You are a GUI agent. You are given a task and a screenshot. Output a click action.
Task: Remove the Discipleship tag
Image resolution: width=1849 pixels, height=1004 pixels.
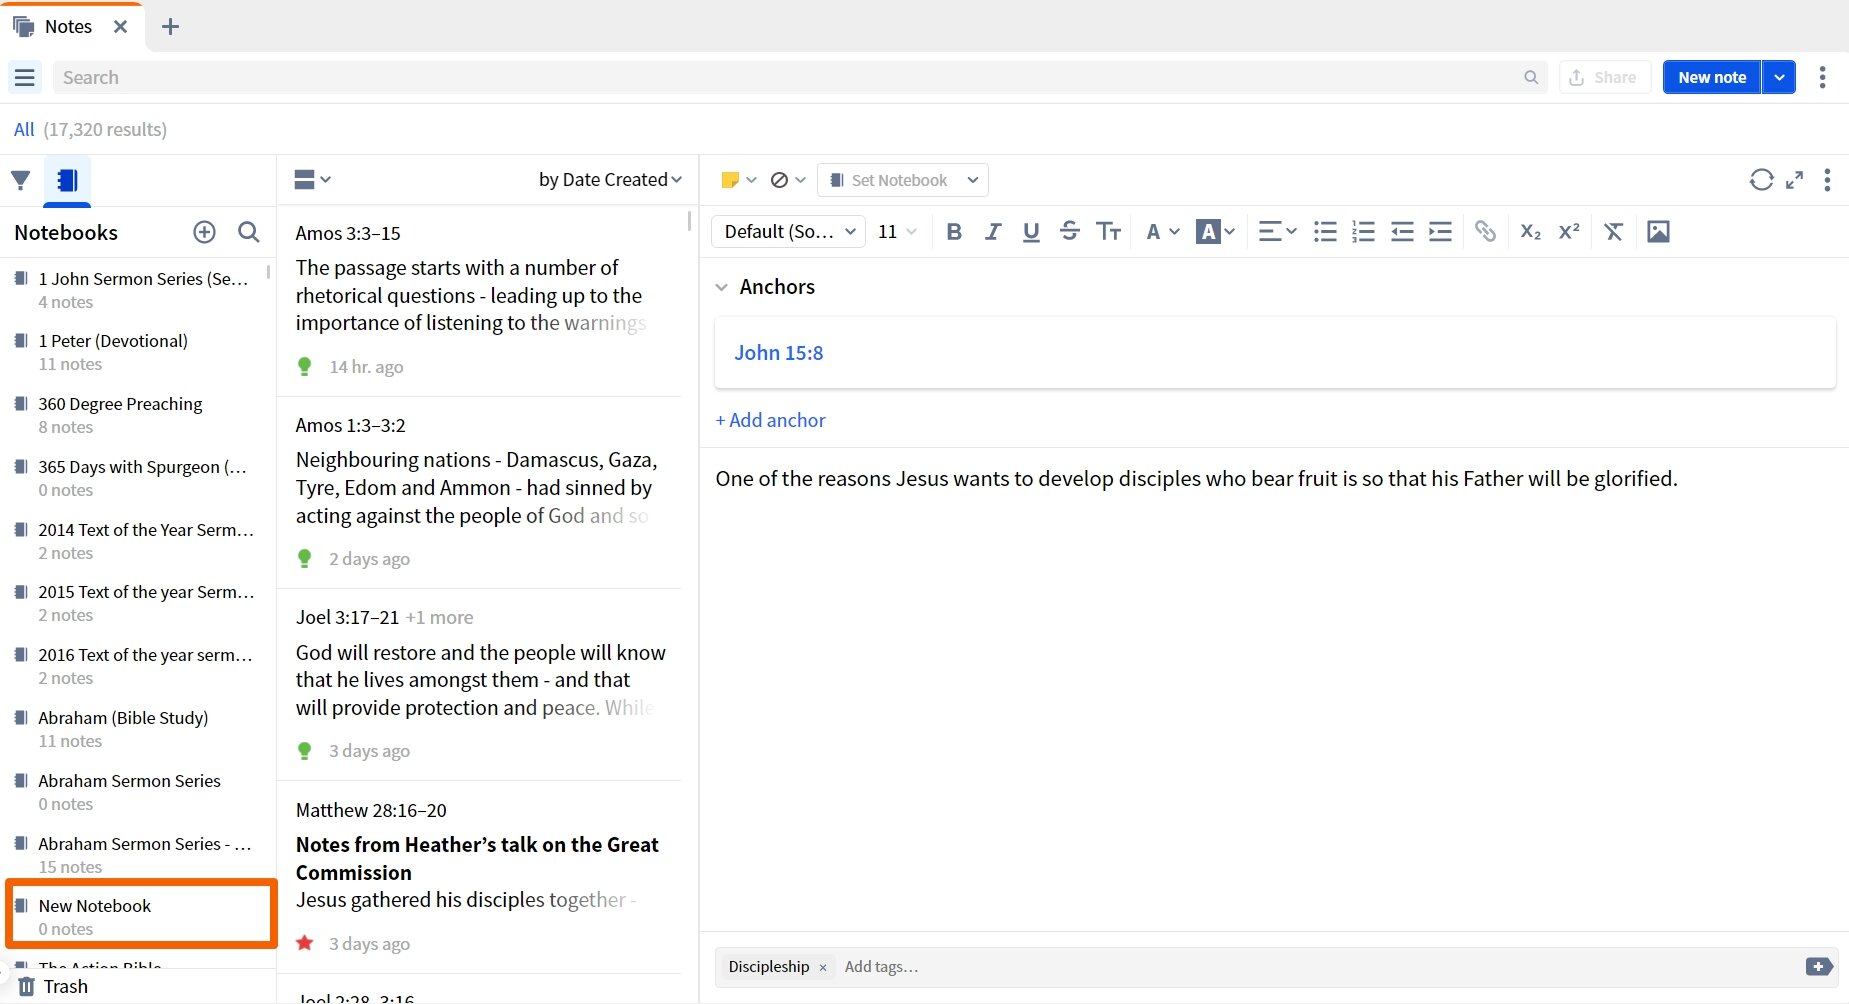coord(823,967)
